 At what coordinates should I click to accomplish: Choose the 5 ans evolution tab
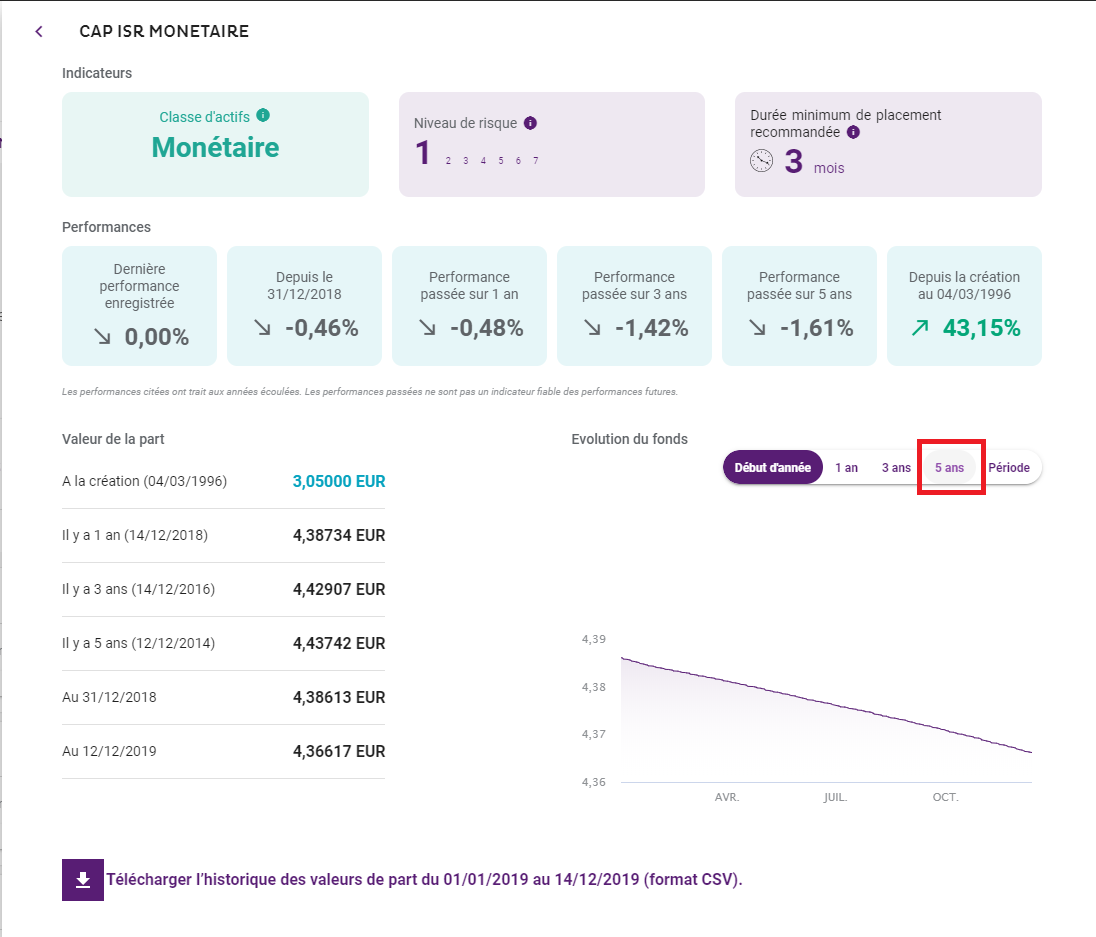tap(949, 467)
